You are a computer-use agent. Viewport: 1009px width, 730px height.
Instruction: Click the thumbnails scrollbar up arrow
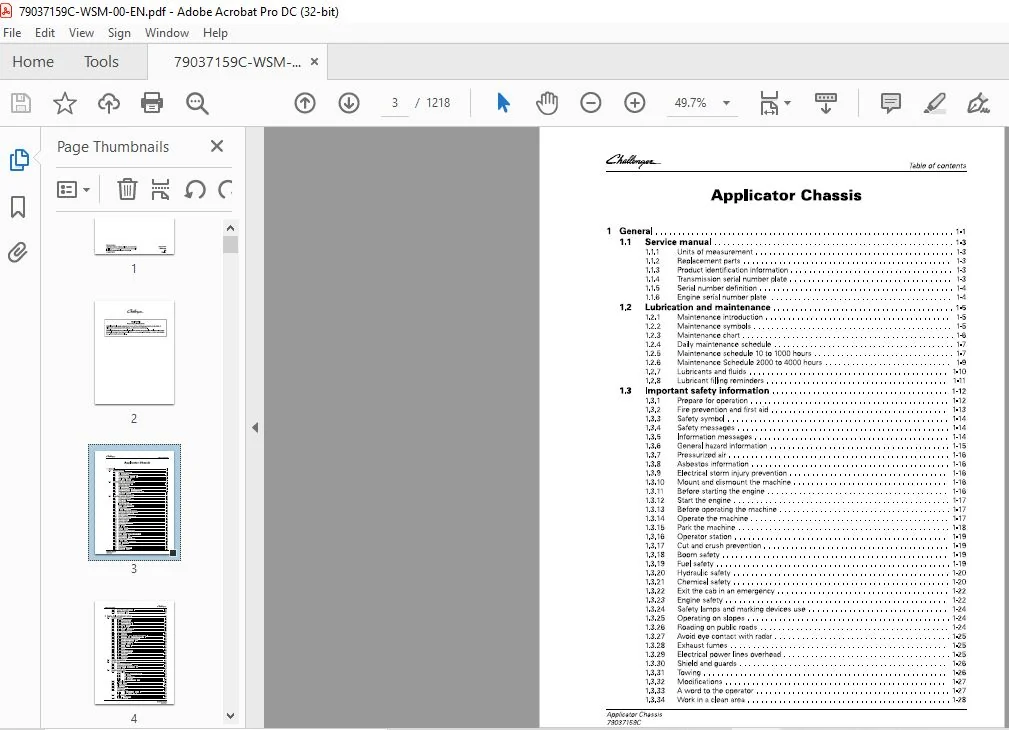[x=230, y=228]
